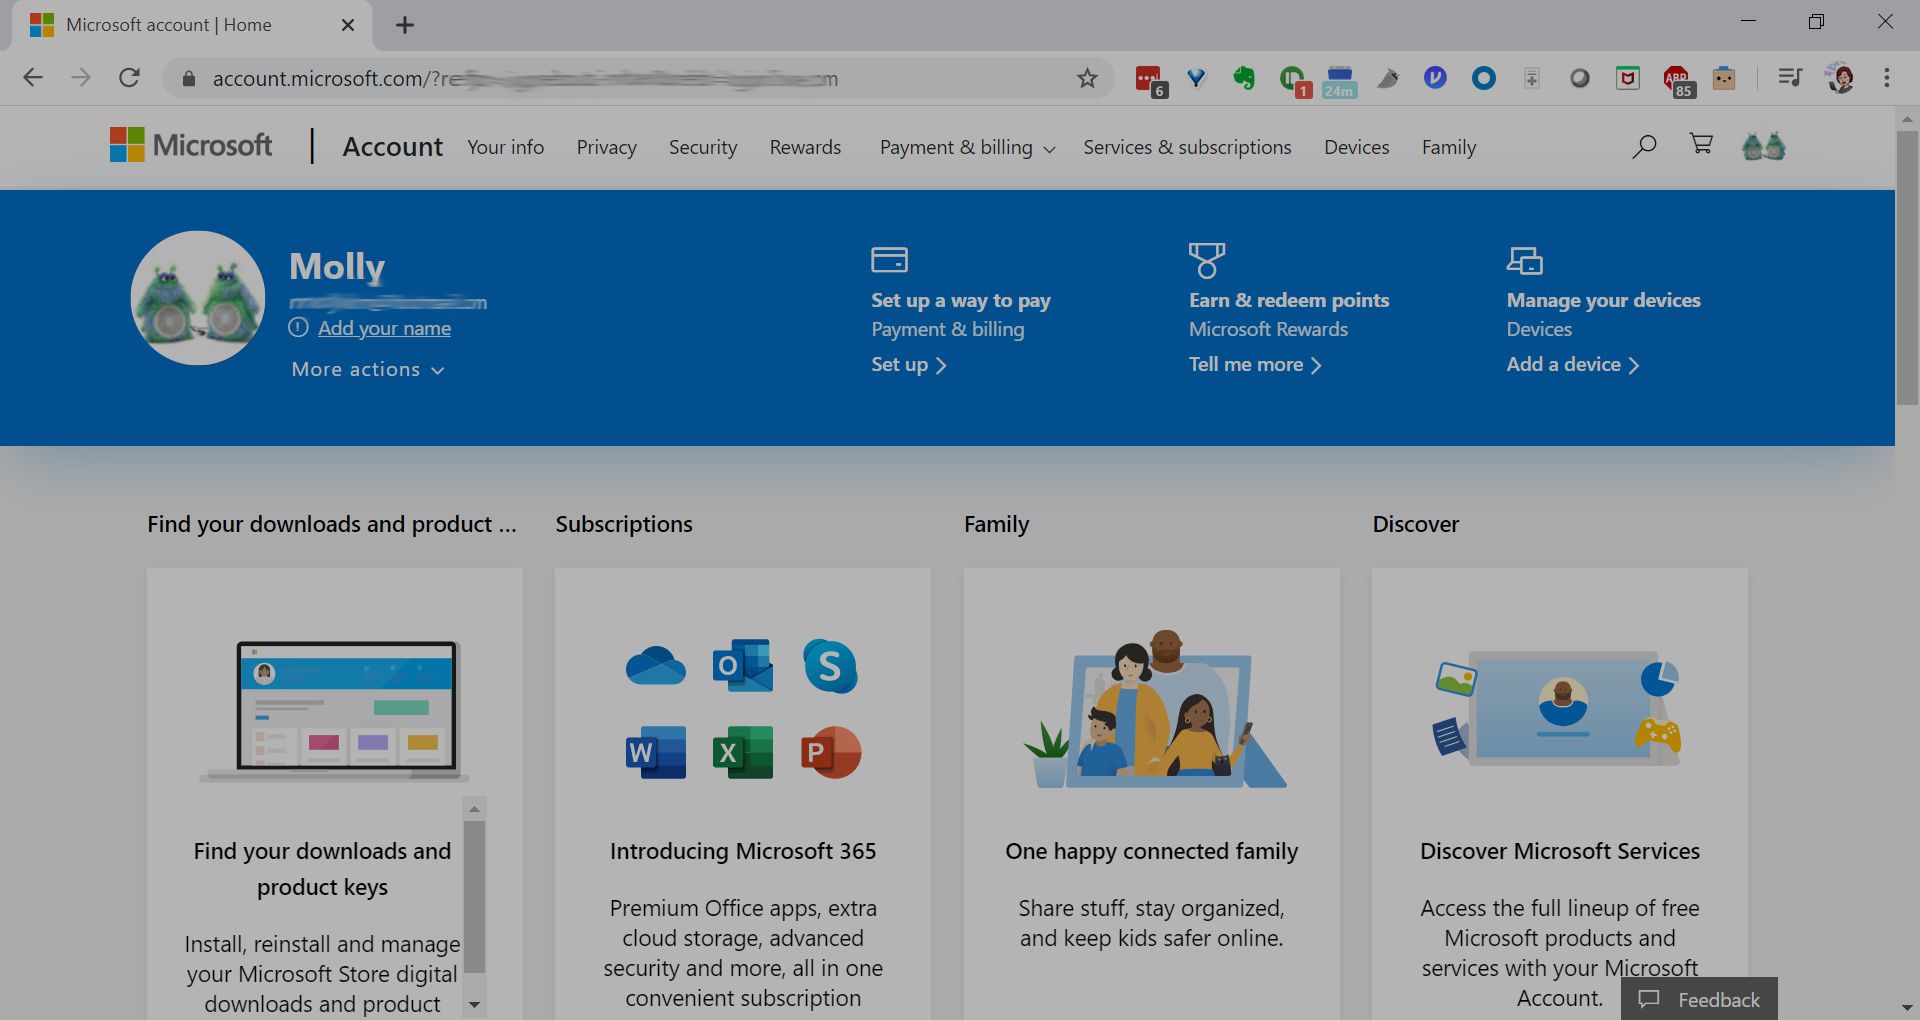Click the LastPass extension icon
The width and height of the screenshot is (1920, 1020).
[x=1149, y=78]
